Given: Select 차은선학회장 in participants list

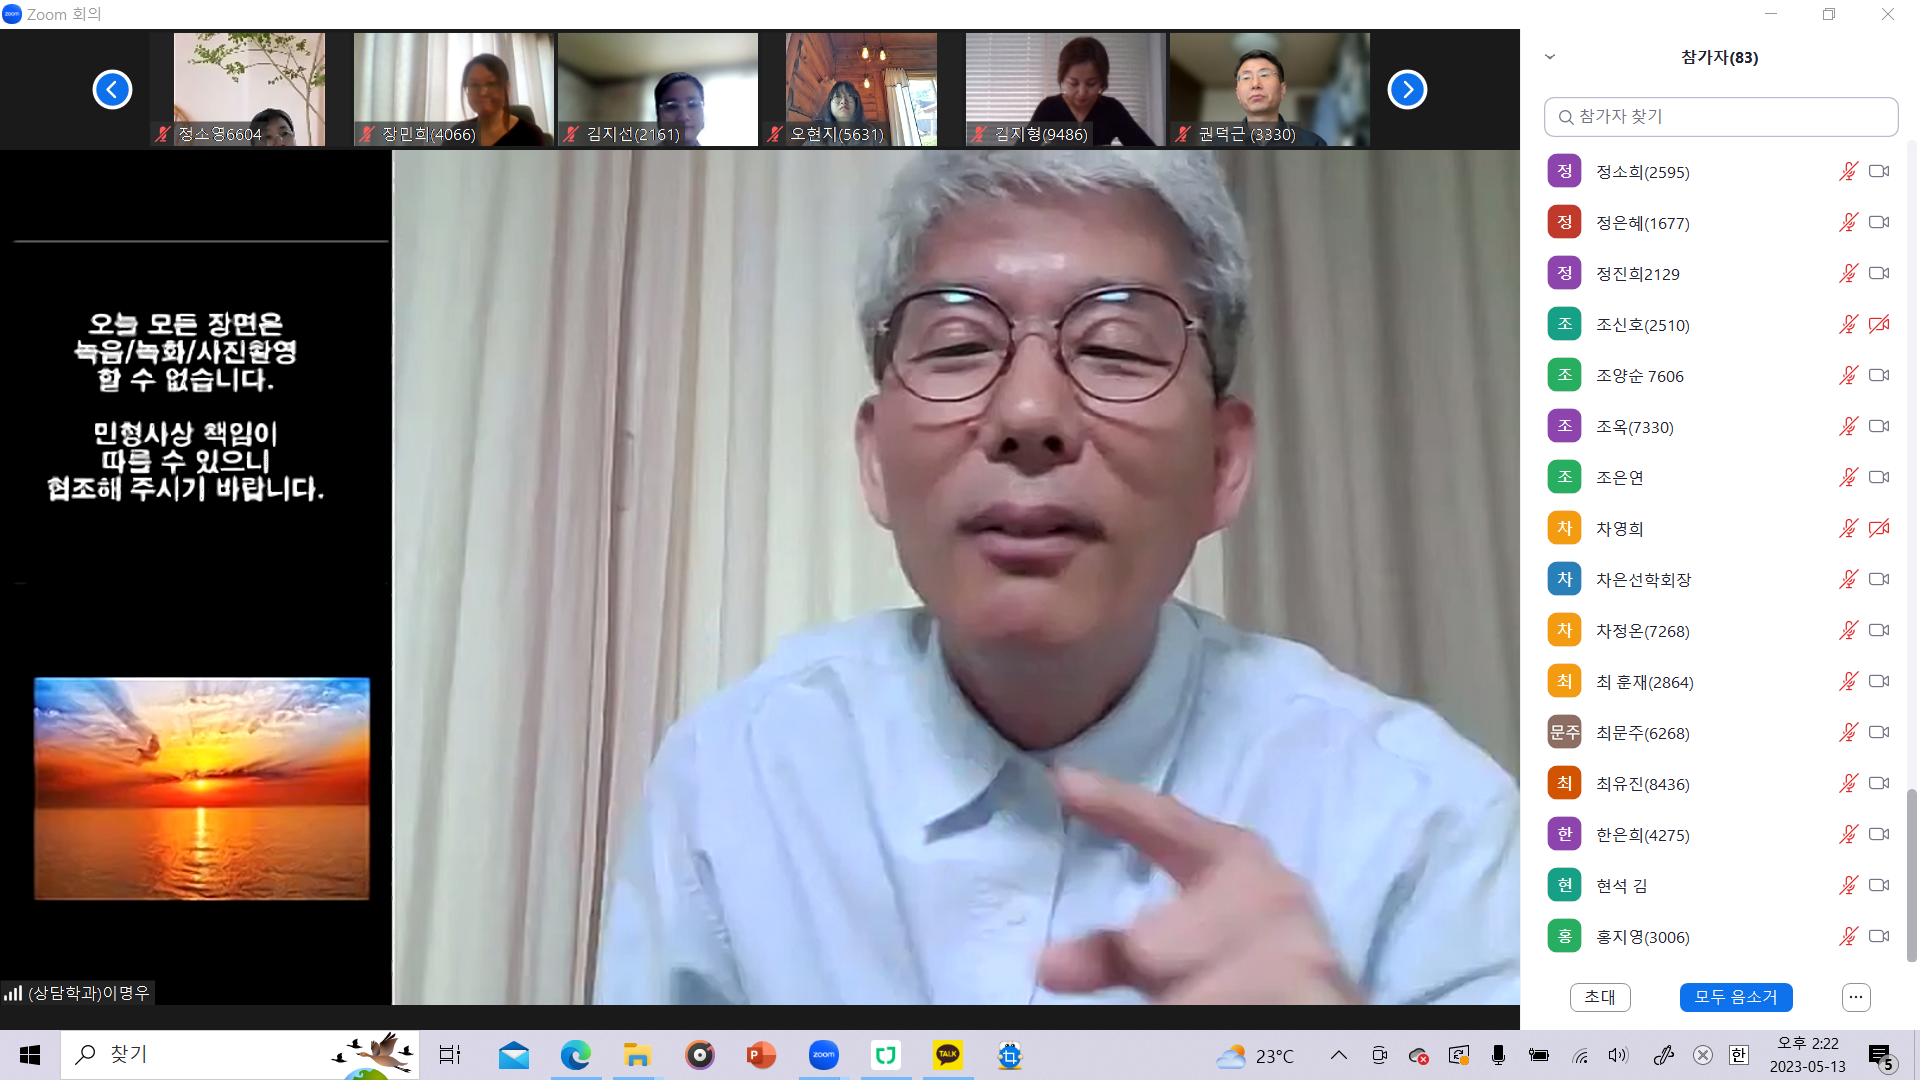Looking at the screenshot, I should [1643, 580].
